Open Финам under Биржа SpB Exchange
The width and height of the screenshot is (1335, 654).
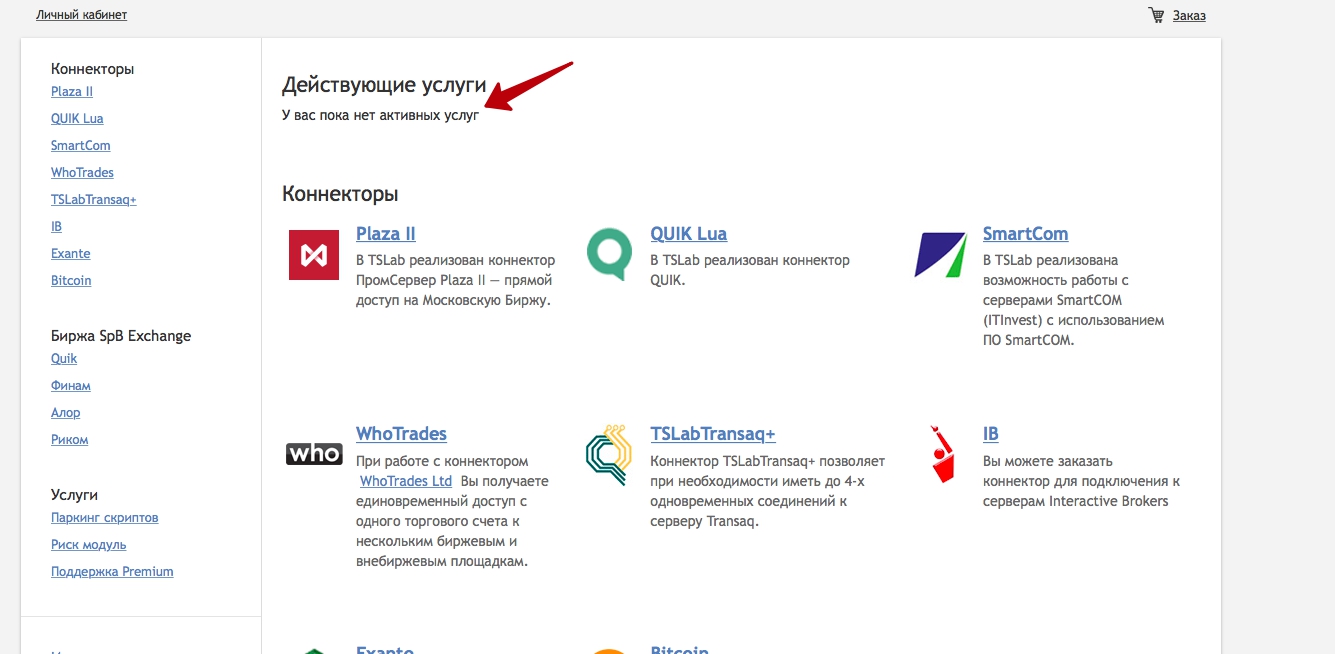(x=71, y=386)
